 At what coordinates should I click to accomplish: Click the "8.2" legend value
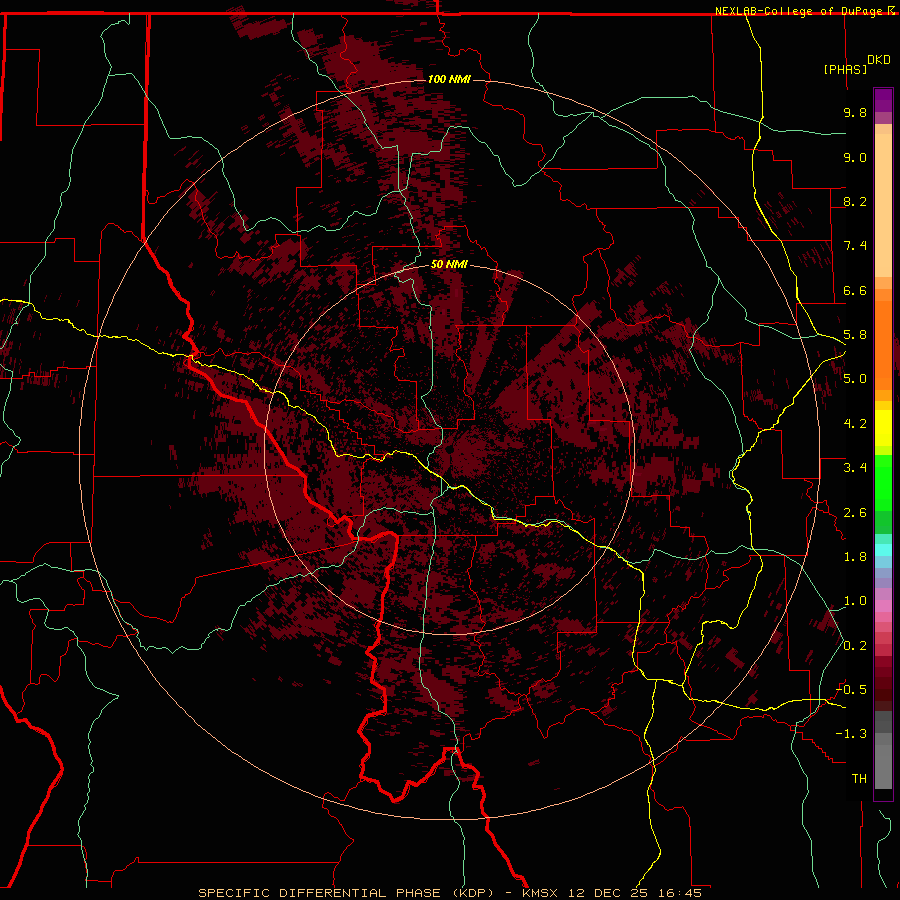pos(855,201)
